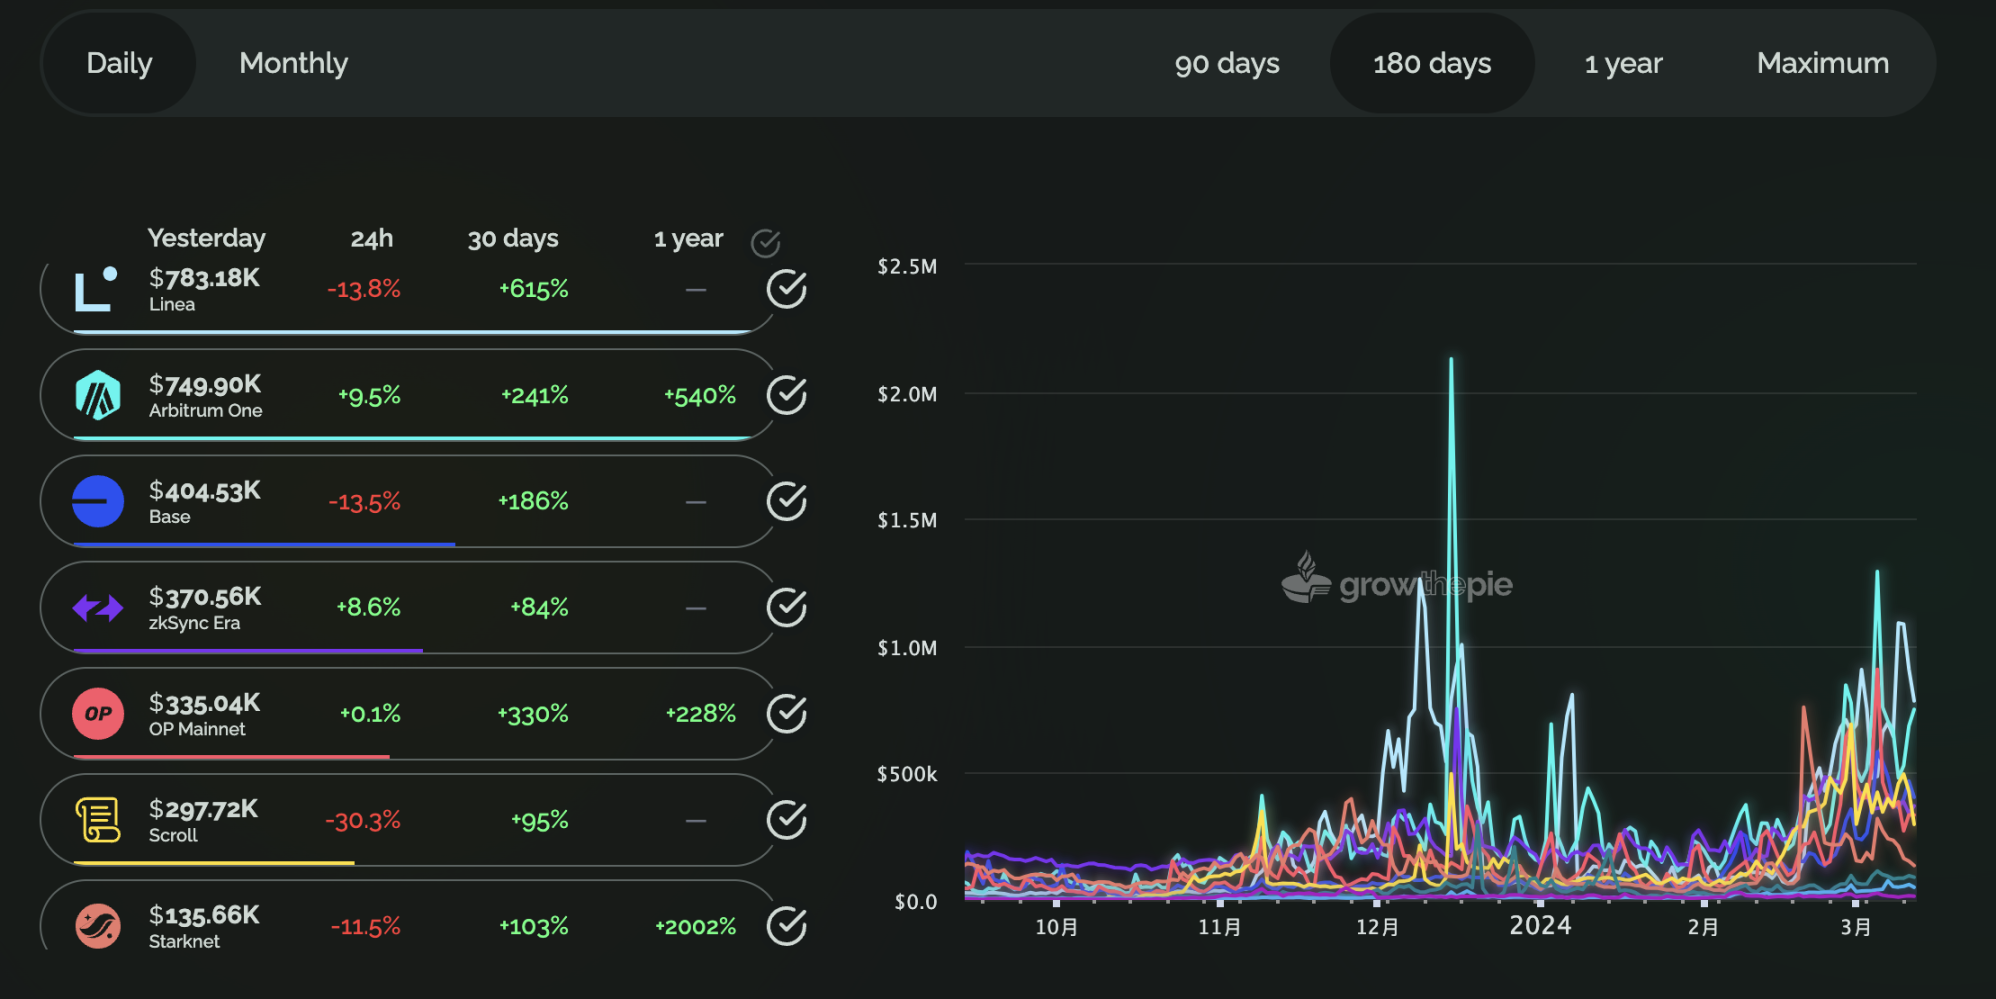The width and height of the screenshot is (1996, 999).
Task: Click the Arbitrum One logo icon
Action: (98, 395)
